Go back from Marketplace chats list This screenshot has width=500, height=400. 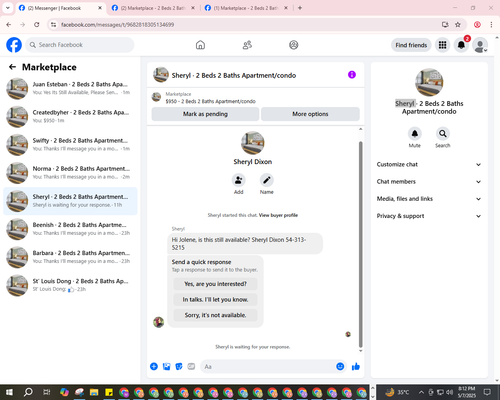point(12,67)
